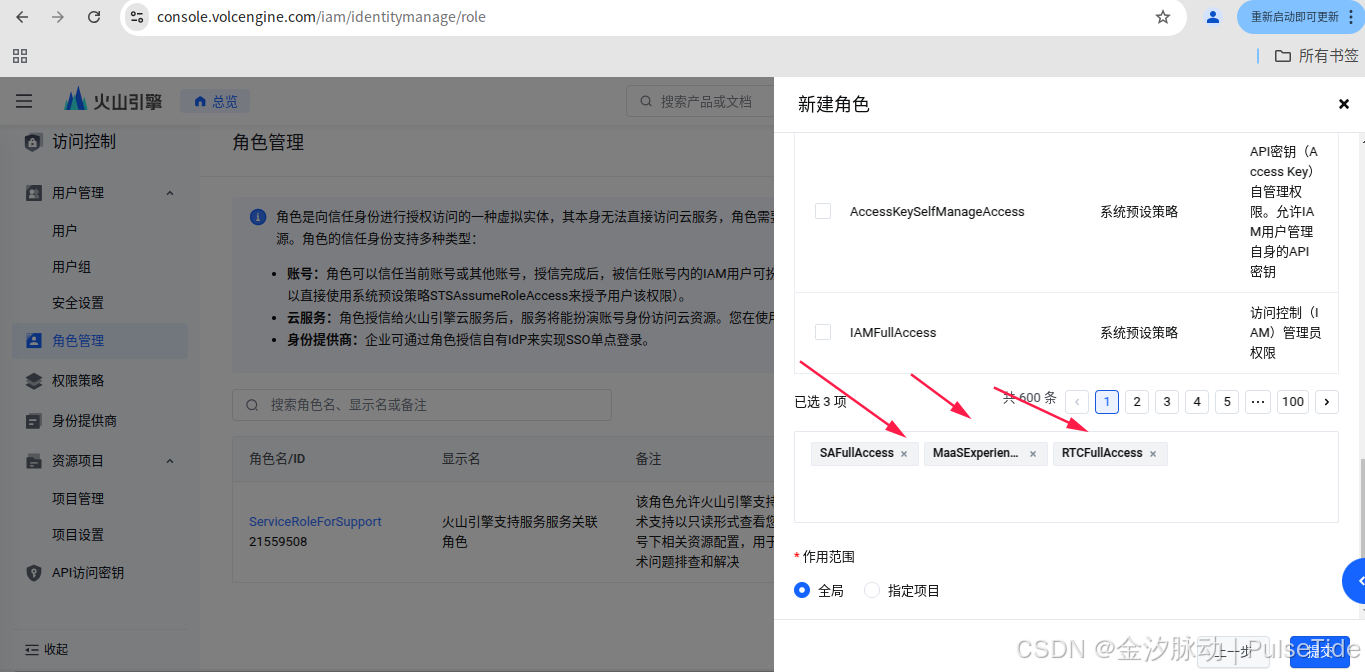Click the 用户管理 sidebar icon
Image resolution: width=1365 pixels, height=672 pixels.
pyautogui.click(x=34, y=193)
